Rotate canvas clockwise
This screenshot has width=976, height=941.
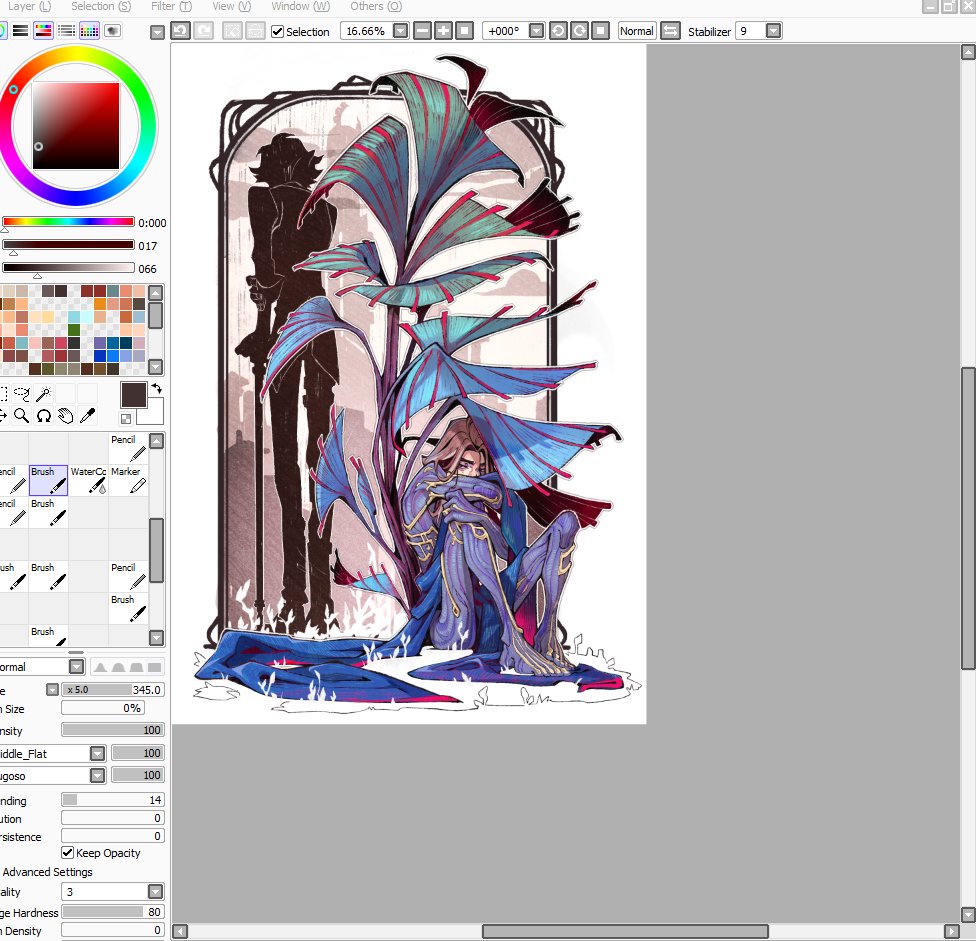pos(580,30)
